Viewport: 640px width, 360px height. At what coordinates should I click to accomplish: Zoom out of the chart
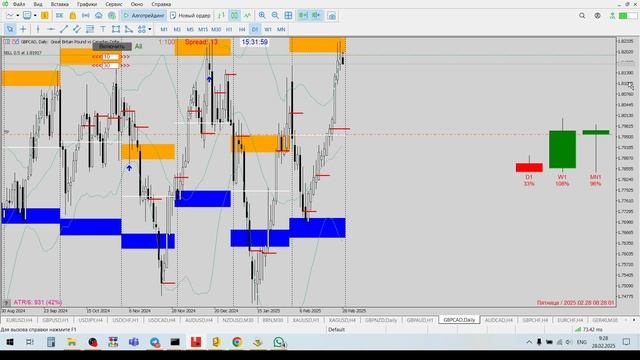tap(275, 16)
